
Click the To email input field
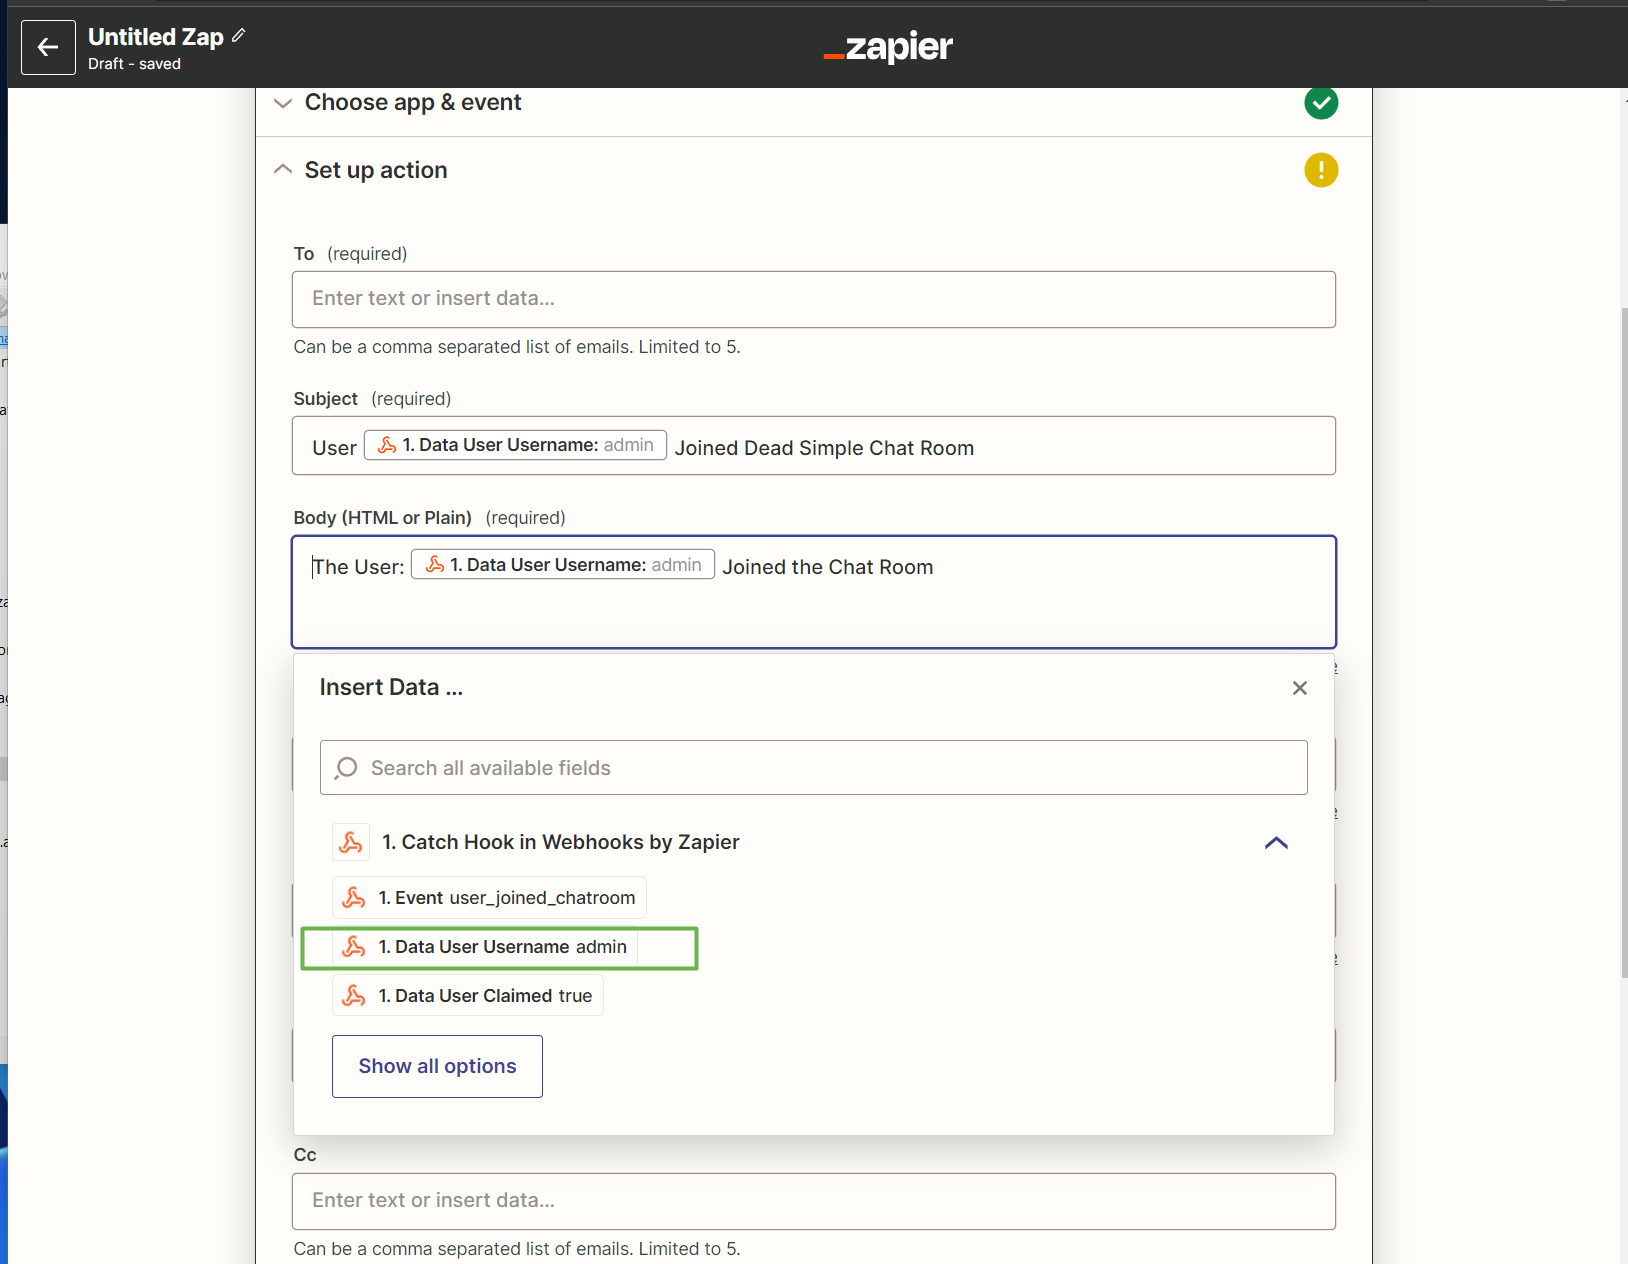(814, 299)
